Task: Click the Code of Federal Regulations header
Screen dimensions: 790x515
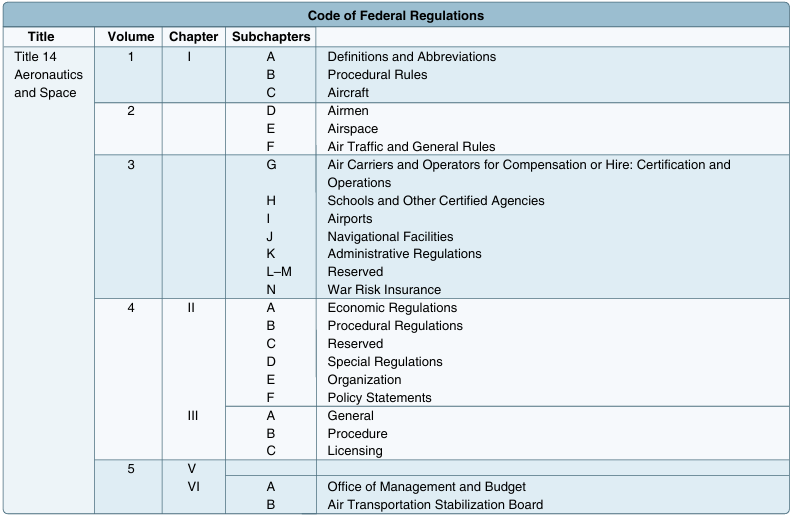Action: coord(396,16)
